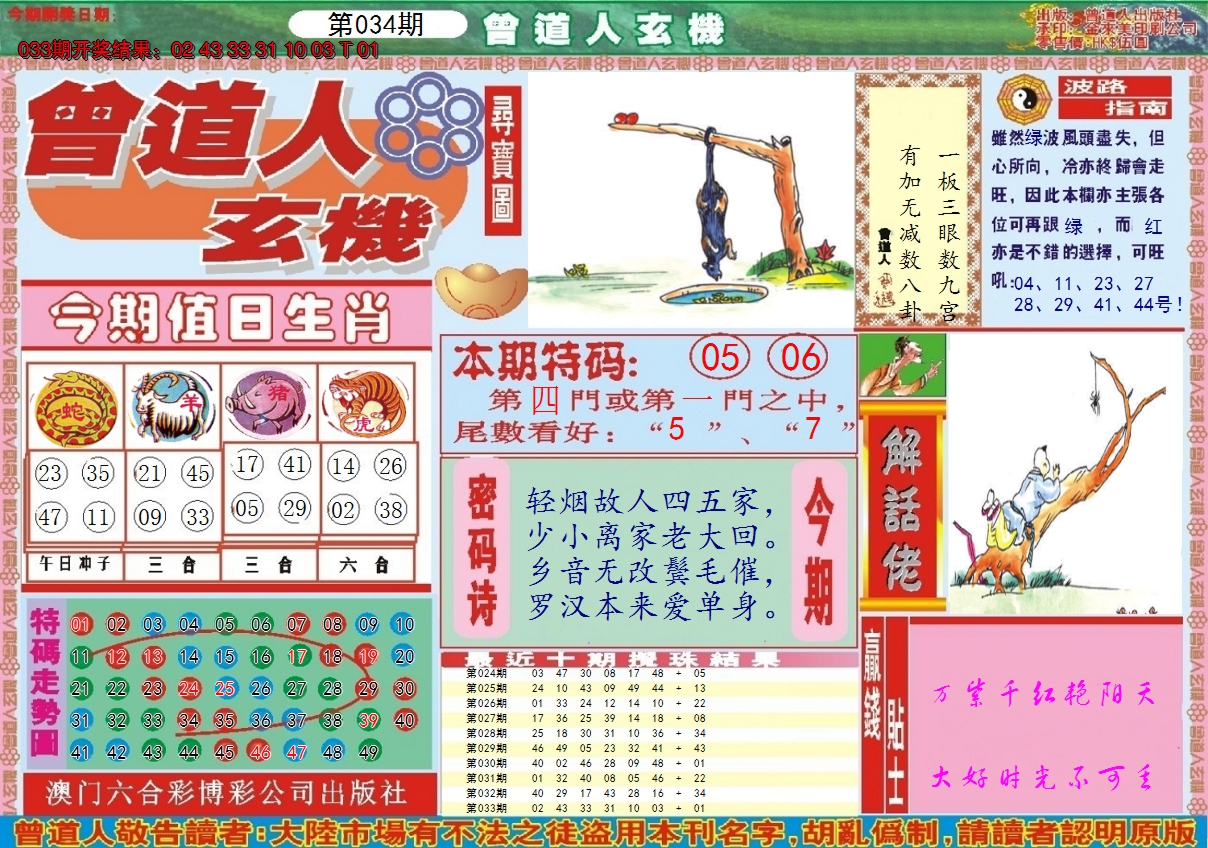Click the 第028期 row in results table
This screenshot has width=1208, height=848.
pos(650,733)
